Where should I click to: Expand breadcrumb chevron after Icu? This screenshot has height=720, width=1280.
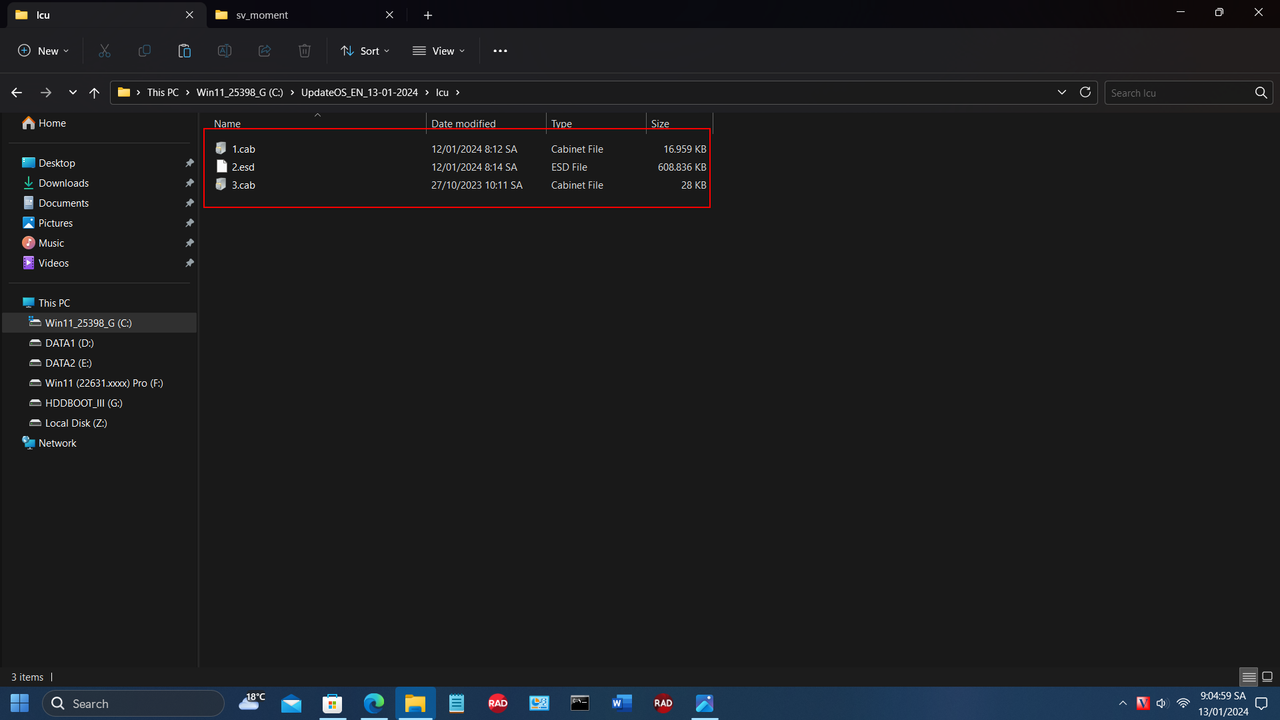pos(458,92)
